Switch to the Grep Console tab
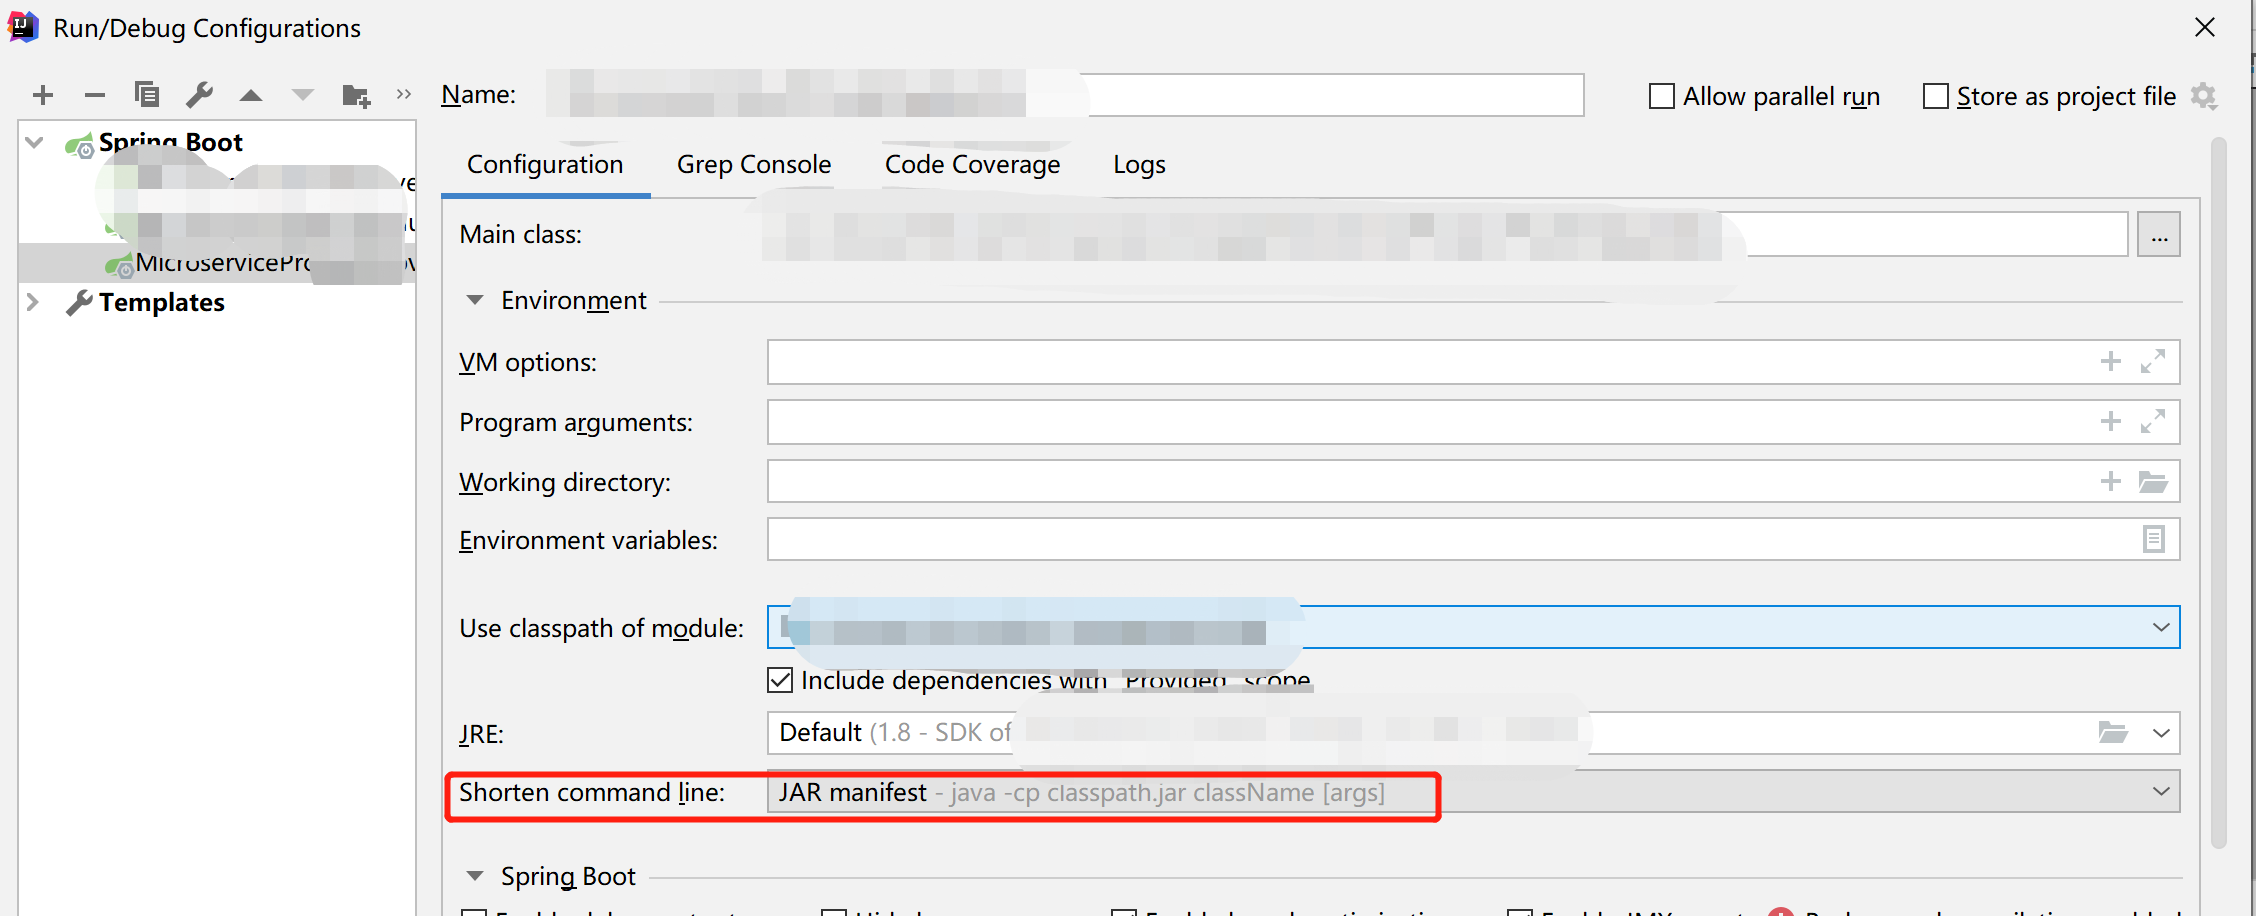Viewport: 2256px width, 916px height. 754,164
